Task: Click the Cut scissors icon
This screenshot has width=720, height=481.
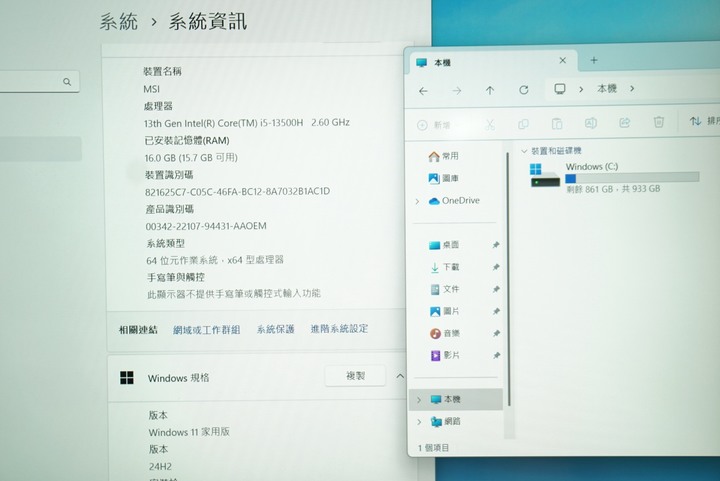Action: tap(490, 124)
